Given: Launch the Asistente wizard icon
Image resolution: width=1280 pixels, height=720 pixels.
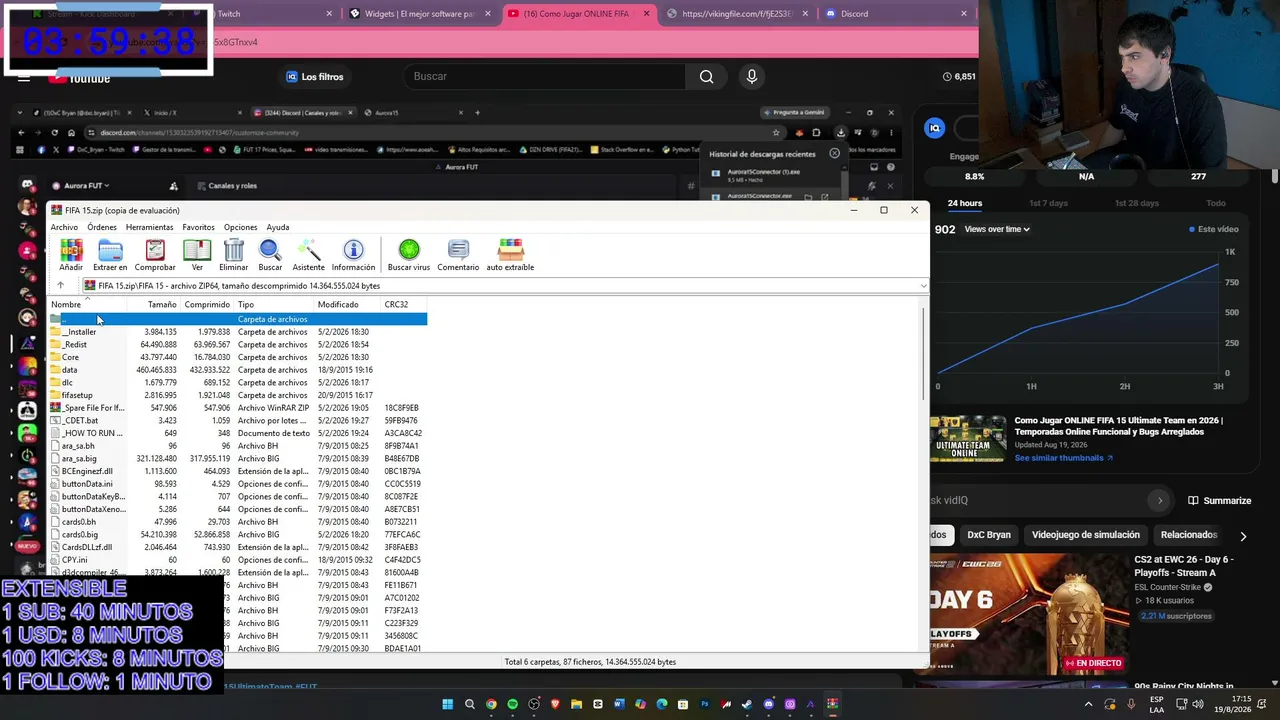Looking at the screenshot, I should pos(308,255).
